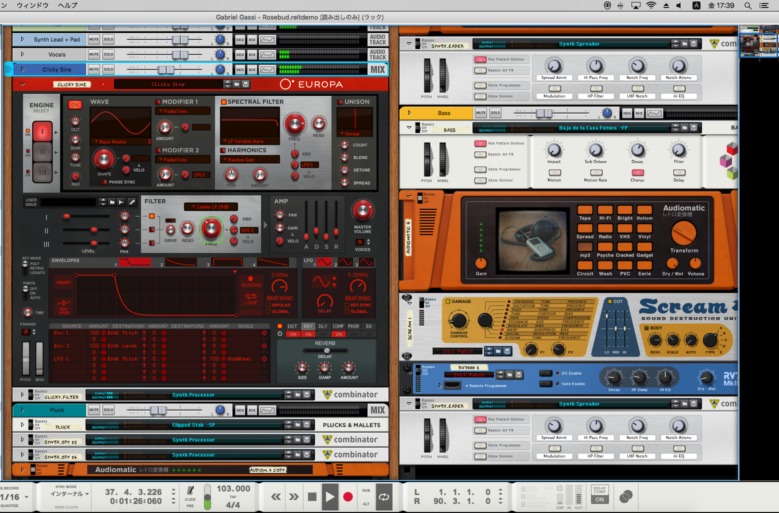
Task: Click the Europa Engine I select button
Action: point(42,132)
